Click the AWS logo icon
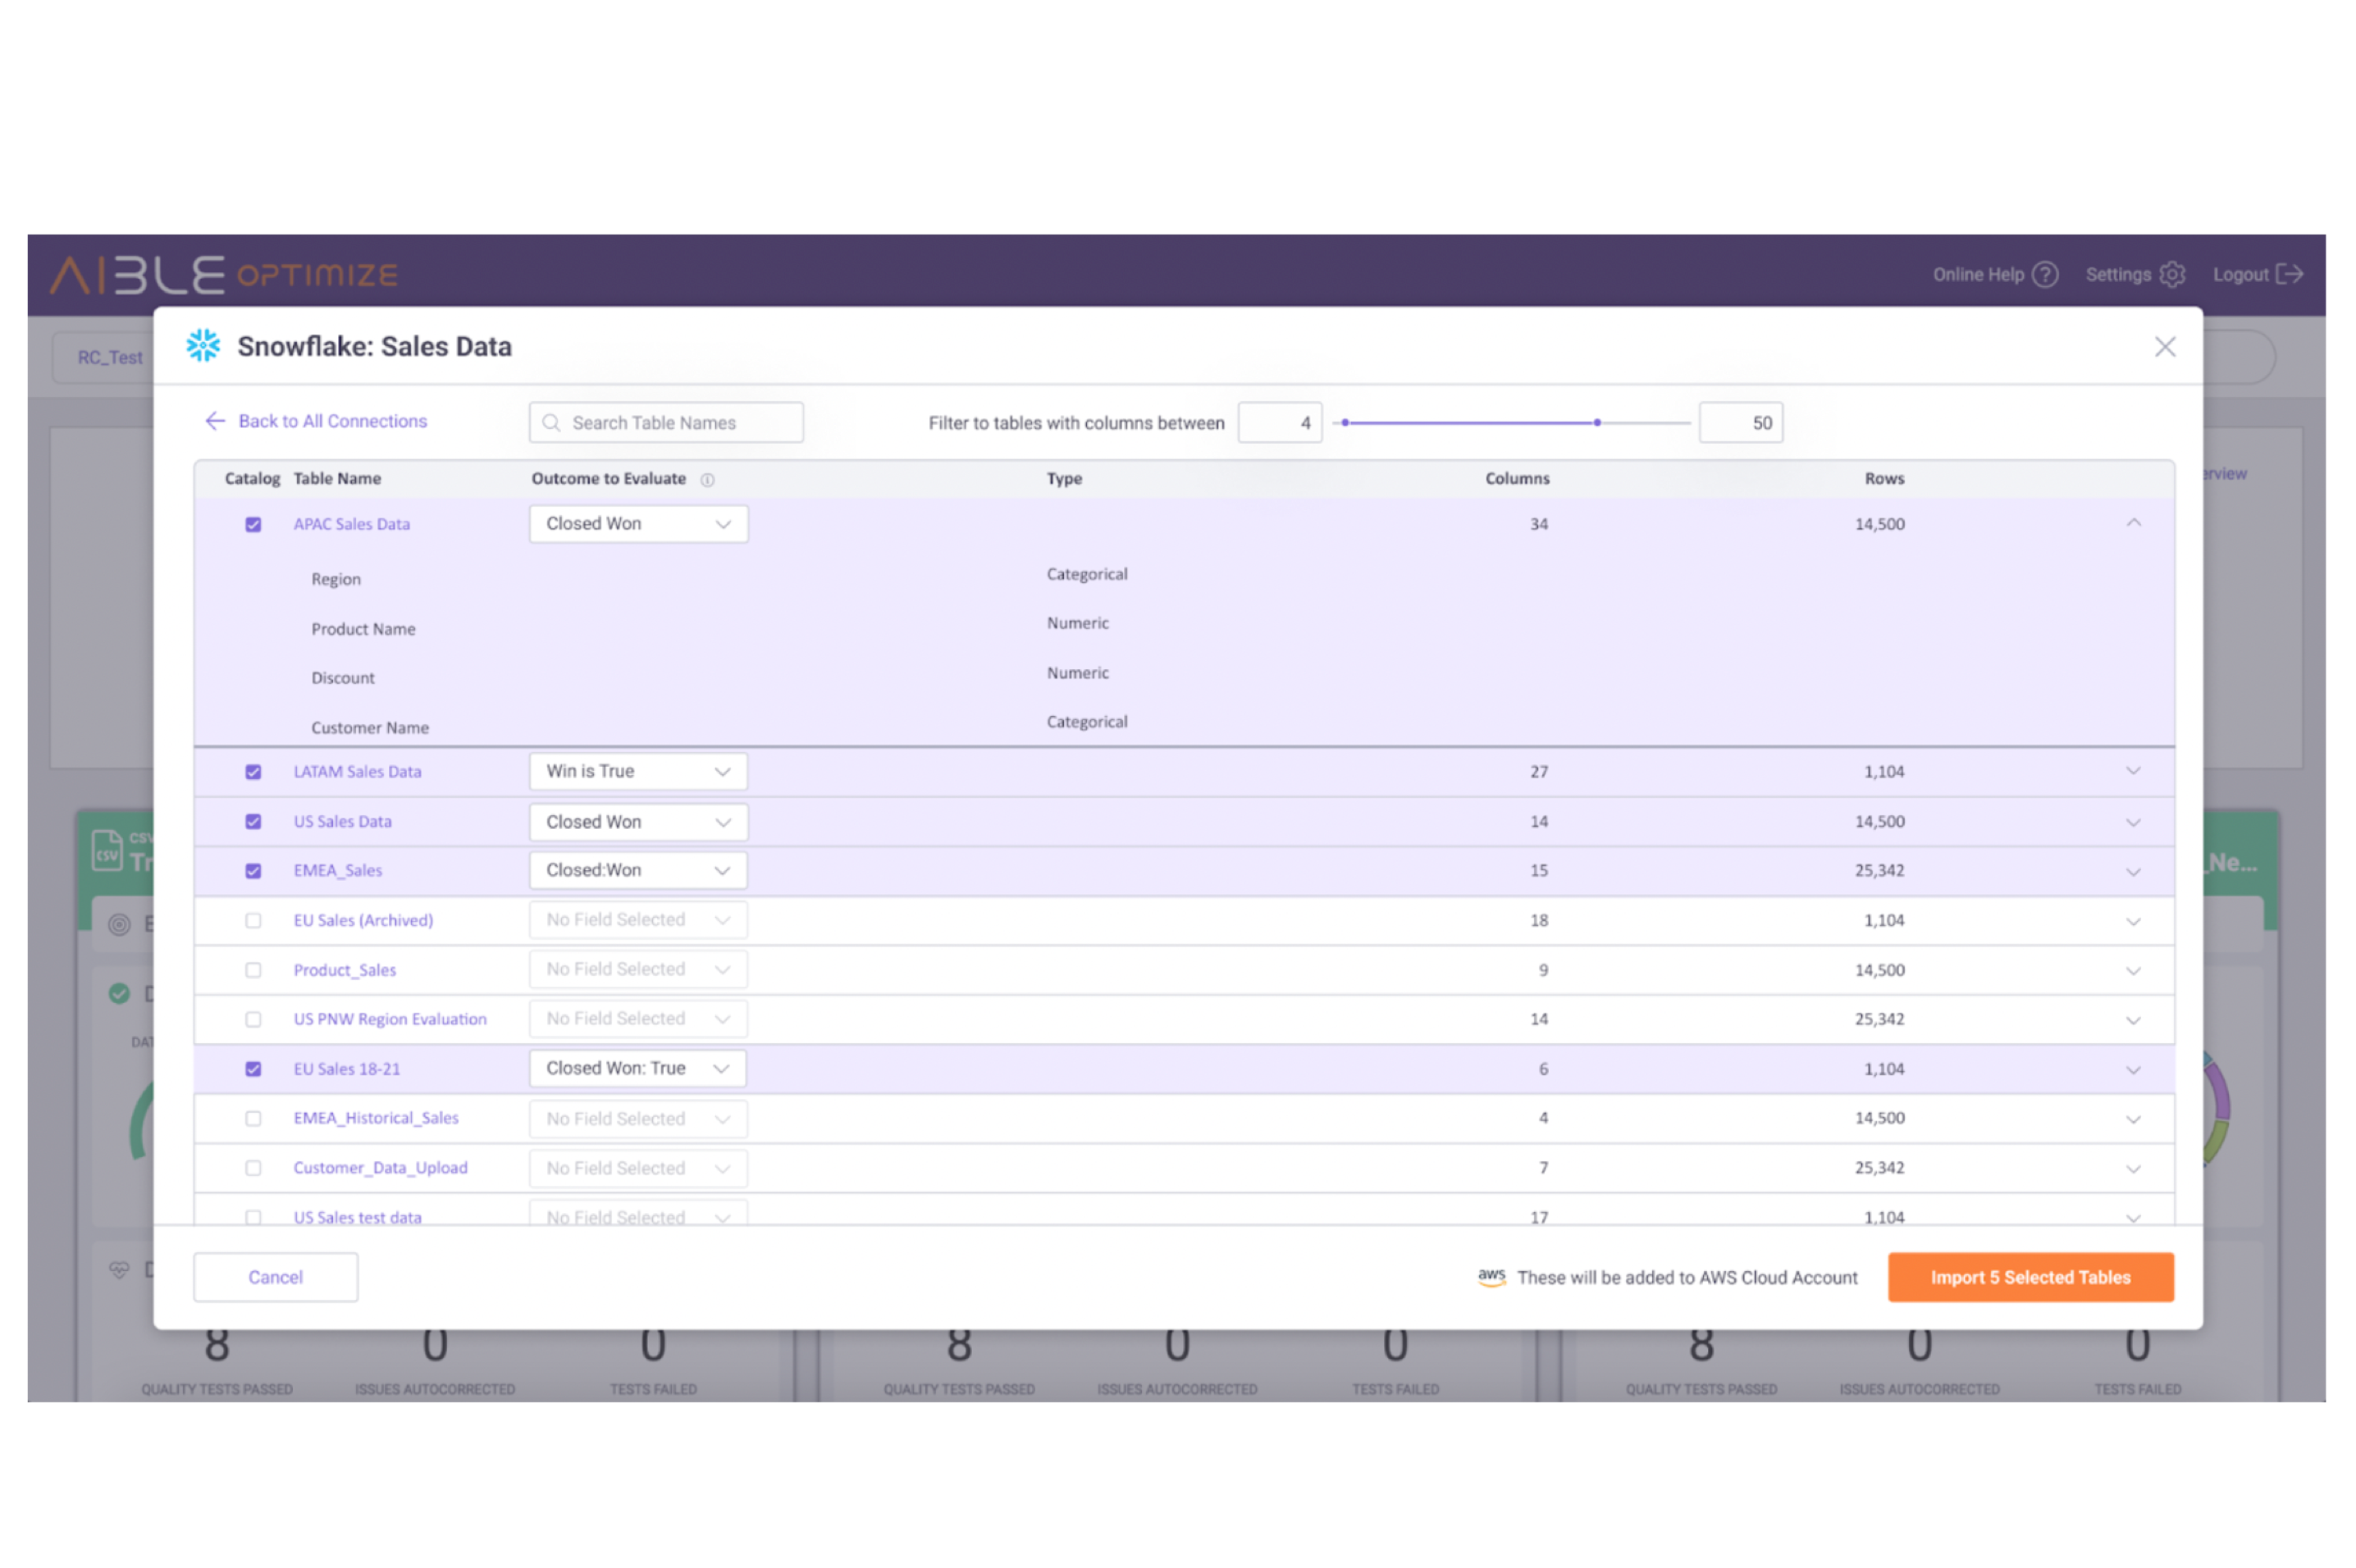 point(1491,1277)
